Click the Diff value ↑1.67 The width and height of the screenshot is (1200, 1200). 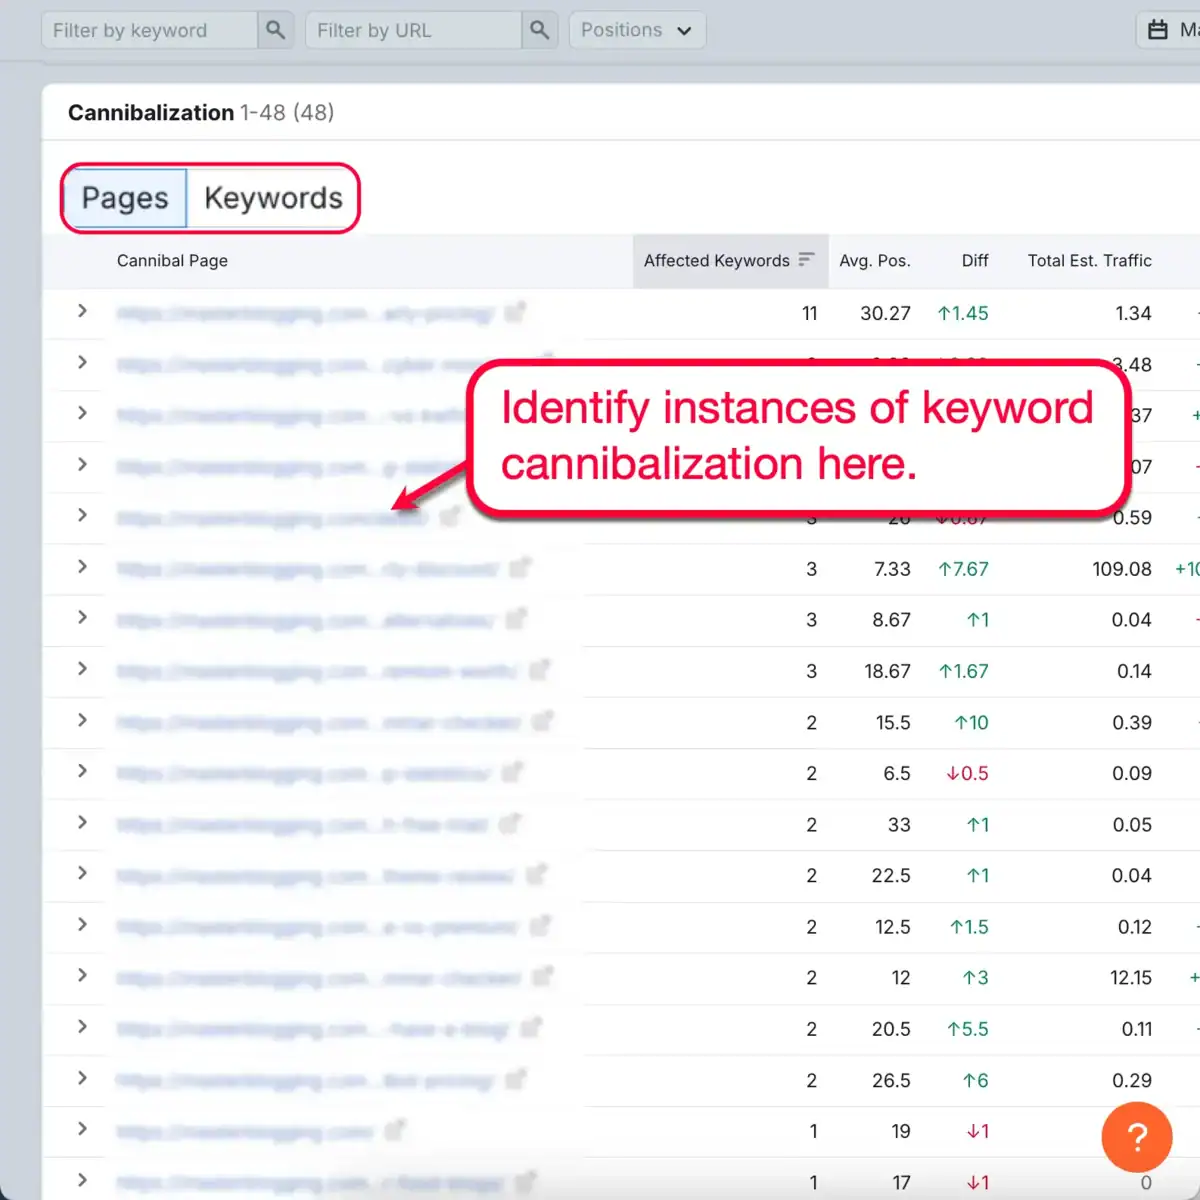962,671
